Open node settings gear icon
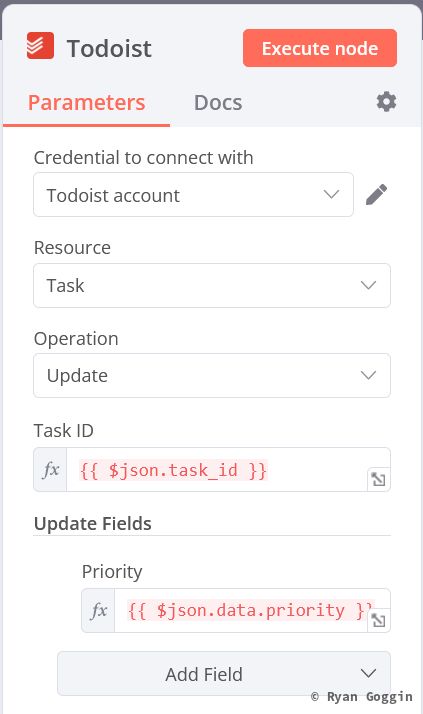The width and height of the screenshot is (423, 714). [x=386, y=102]
